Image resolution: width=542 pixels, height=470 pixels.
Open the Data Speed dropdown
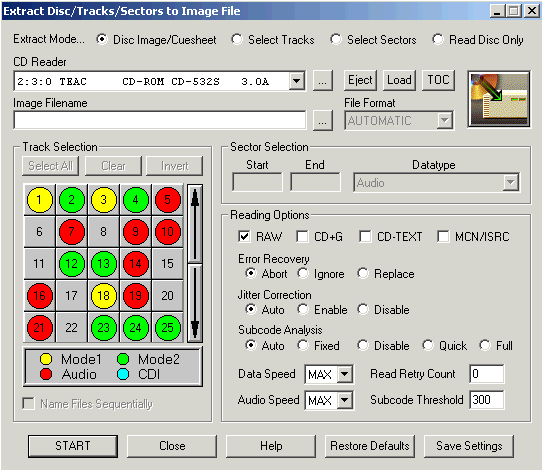click(345, 374)
